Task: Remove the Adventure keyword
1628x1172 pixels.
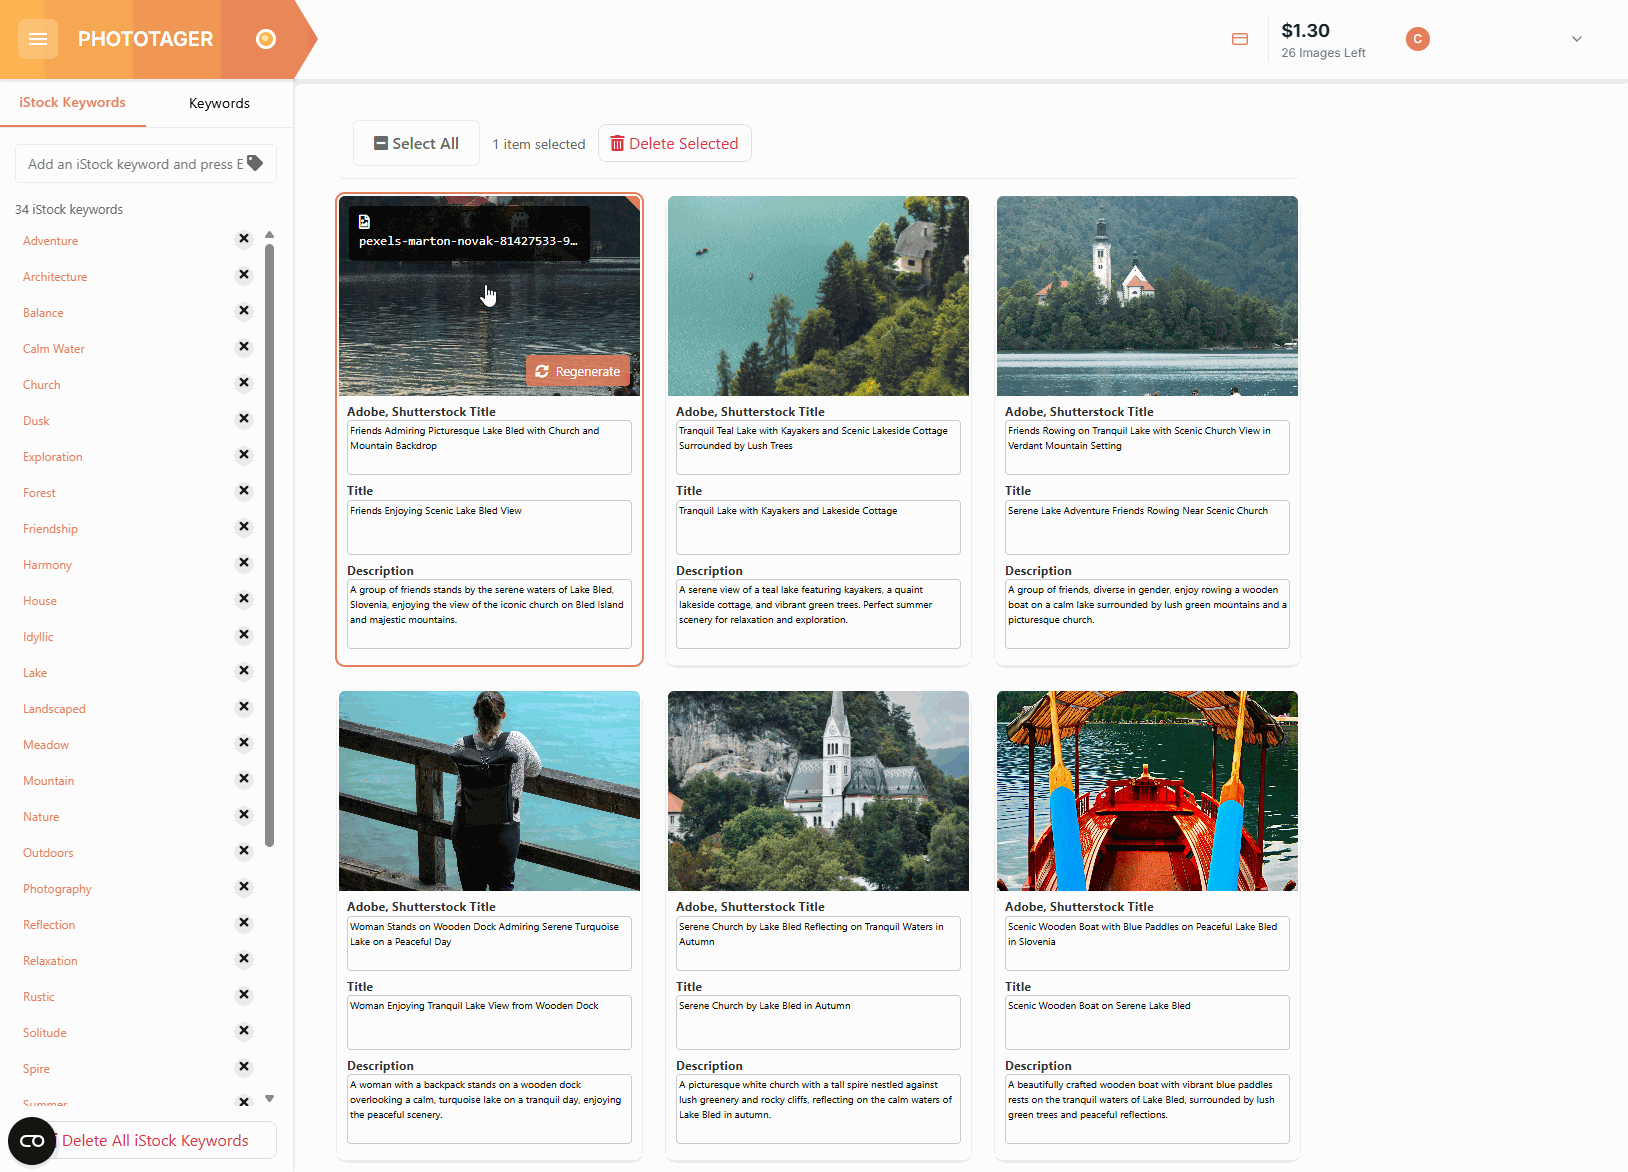Action: 243,239
